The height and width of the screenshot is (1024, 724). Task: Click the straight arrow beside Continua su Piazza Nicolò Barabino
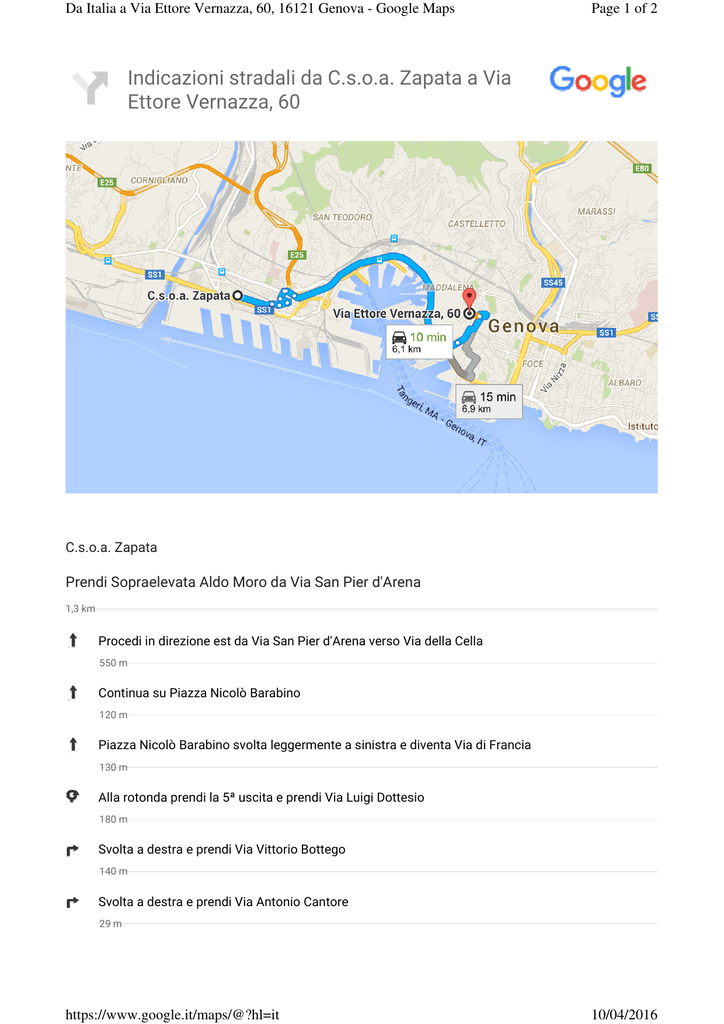72,692
